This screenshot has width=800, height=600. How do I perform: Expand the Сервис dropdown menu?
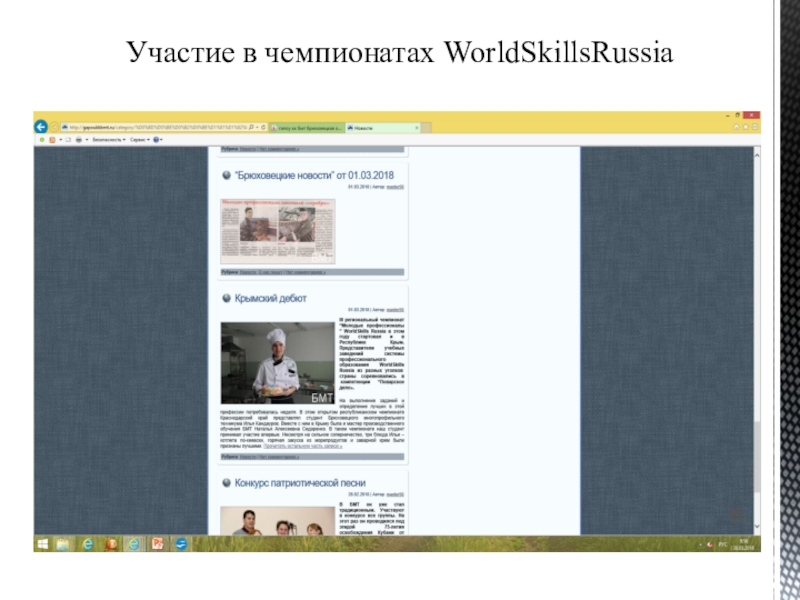tap(140, 140)
